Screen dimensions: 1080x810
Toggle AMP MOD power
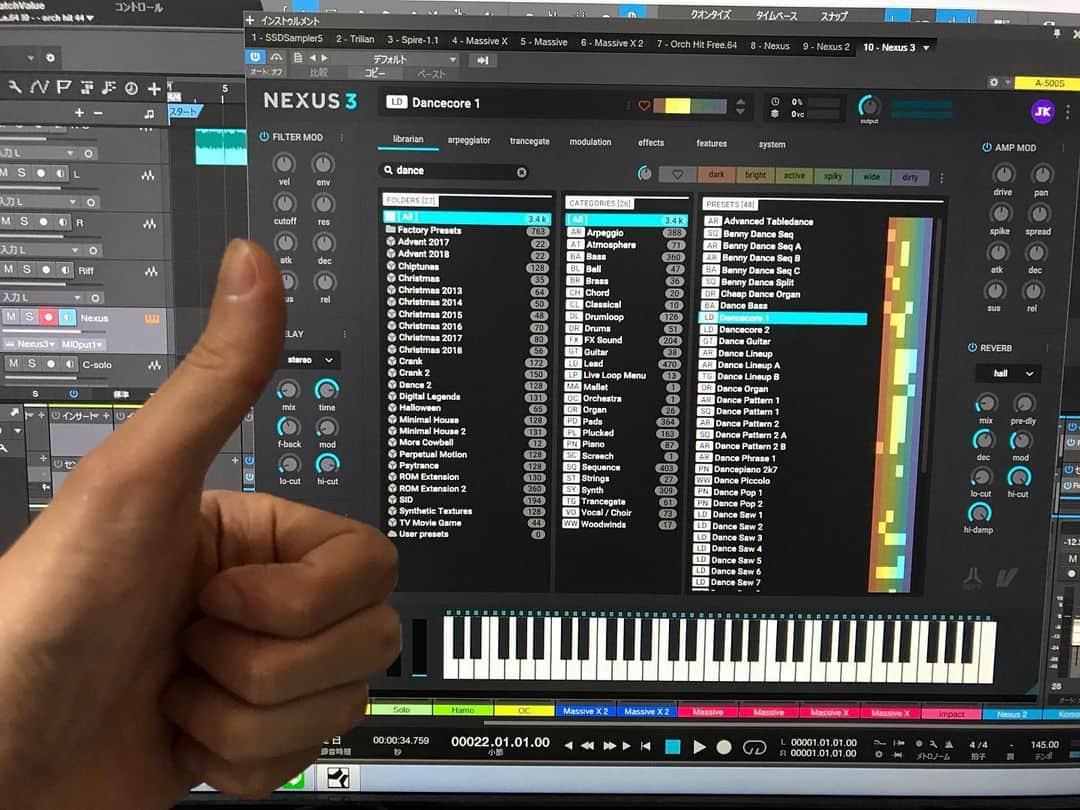986,147
